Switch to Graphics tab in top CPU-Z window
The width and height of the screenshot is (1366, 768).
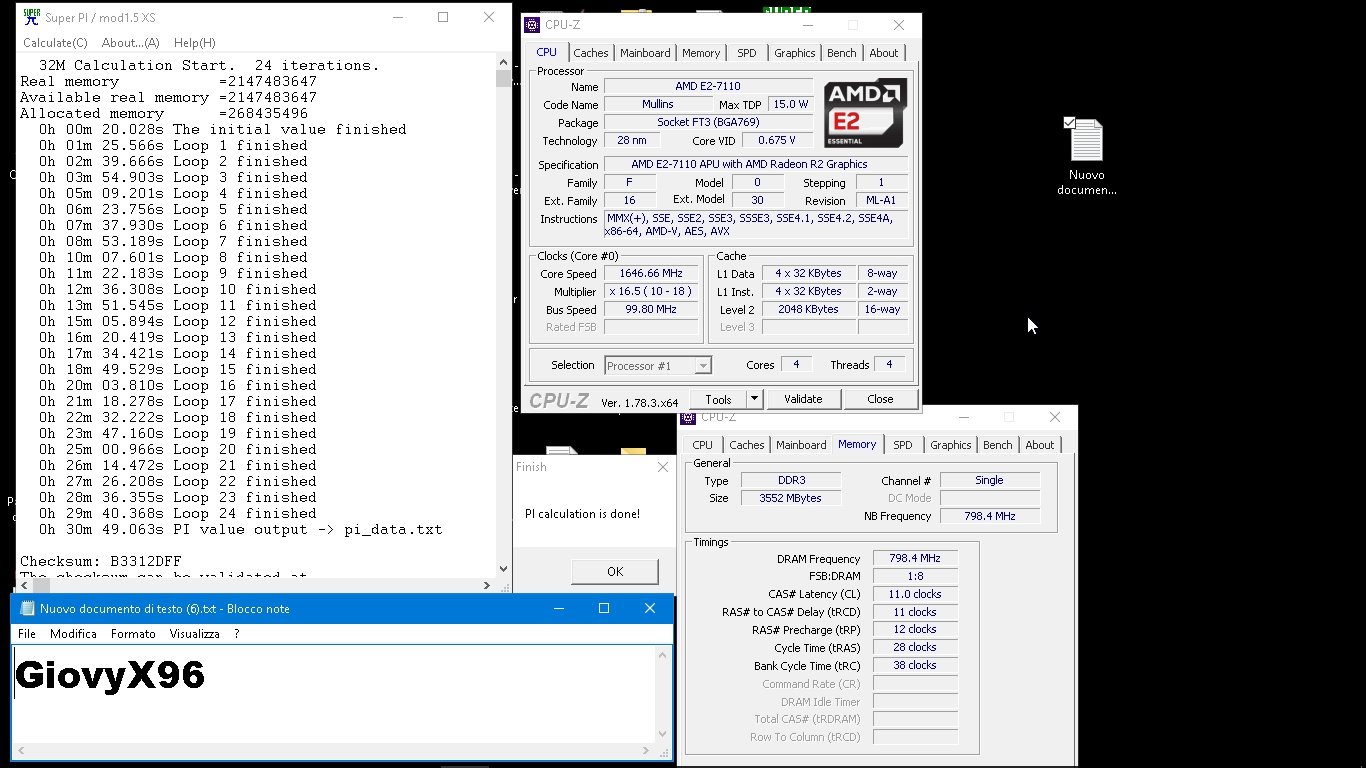pyautogui.click(x=795, y=53)
